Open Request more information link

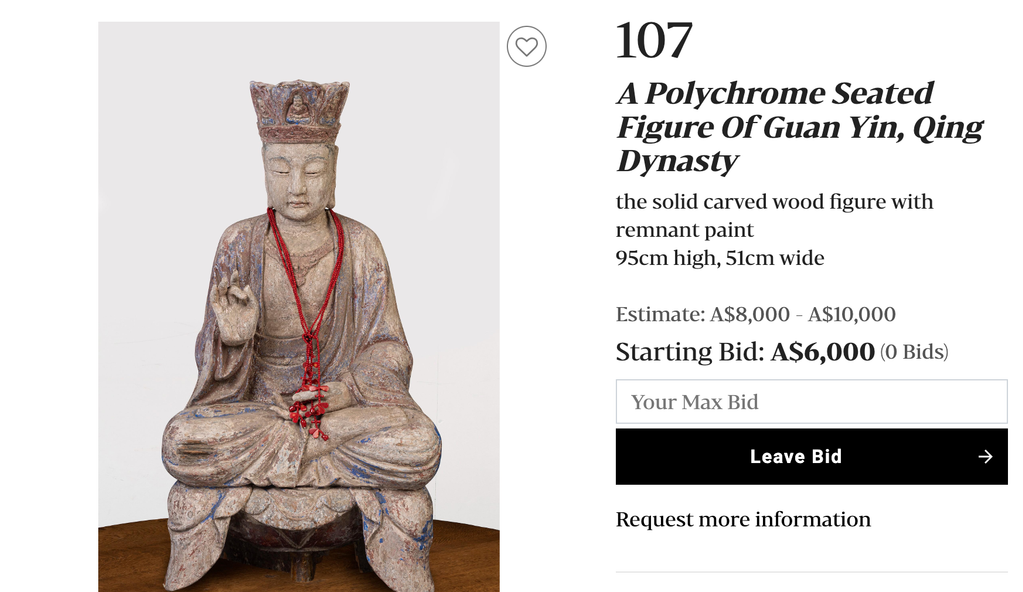[743, 520]
